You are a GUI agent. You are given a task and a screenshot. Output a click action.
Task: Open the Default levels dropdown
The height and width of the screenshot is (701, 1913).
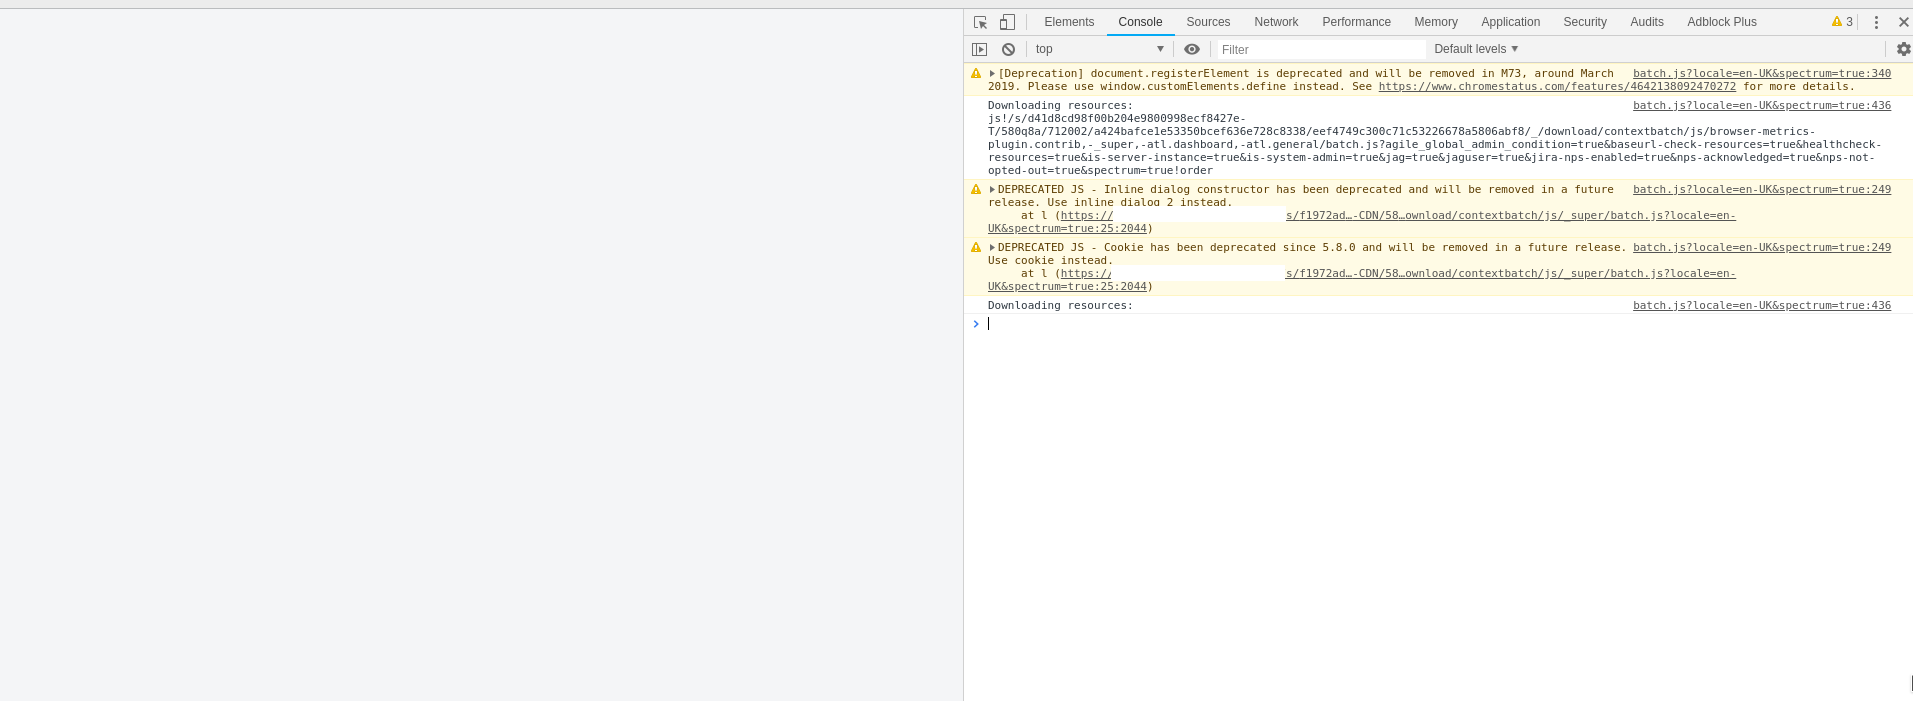[1476, 49]
